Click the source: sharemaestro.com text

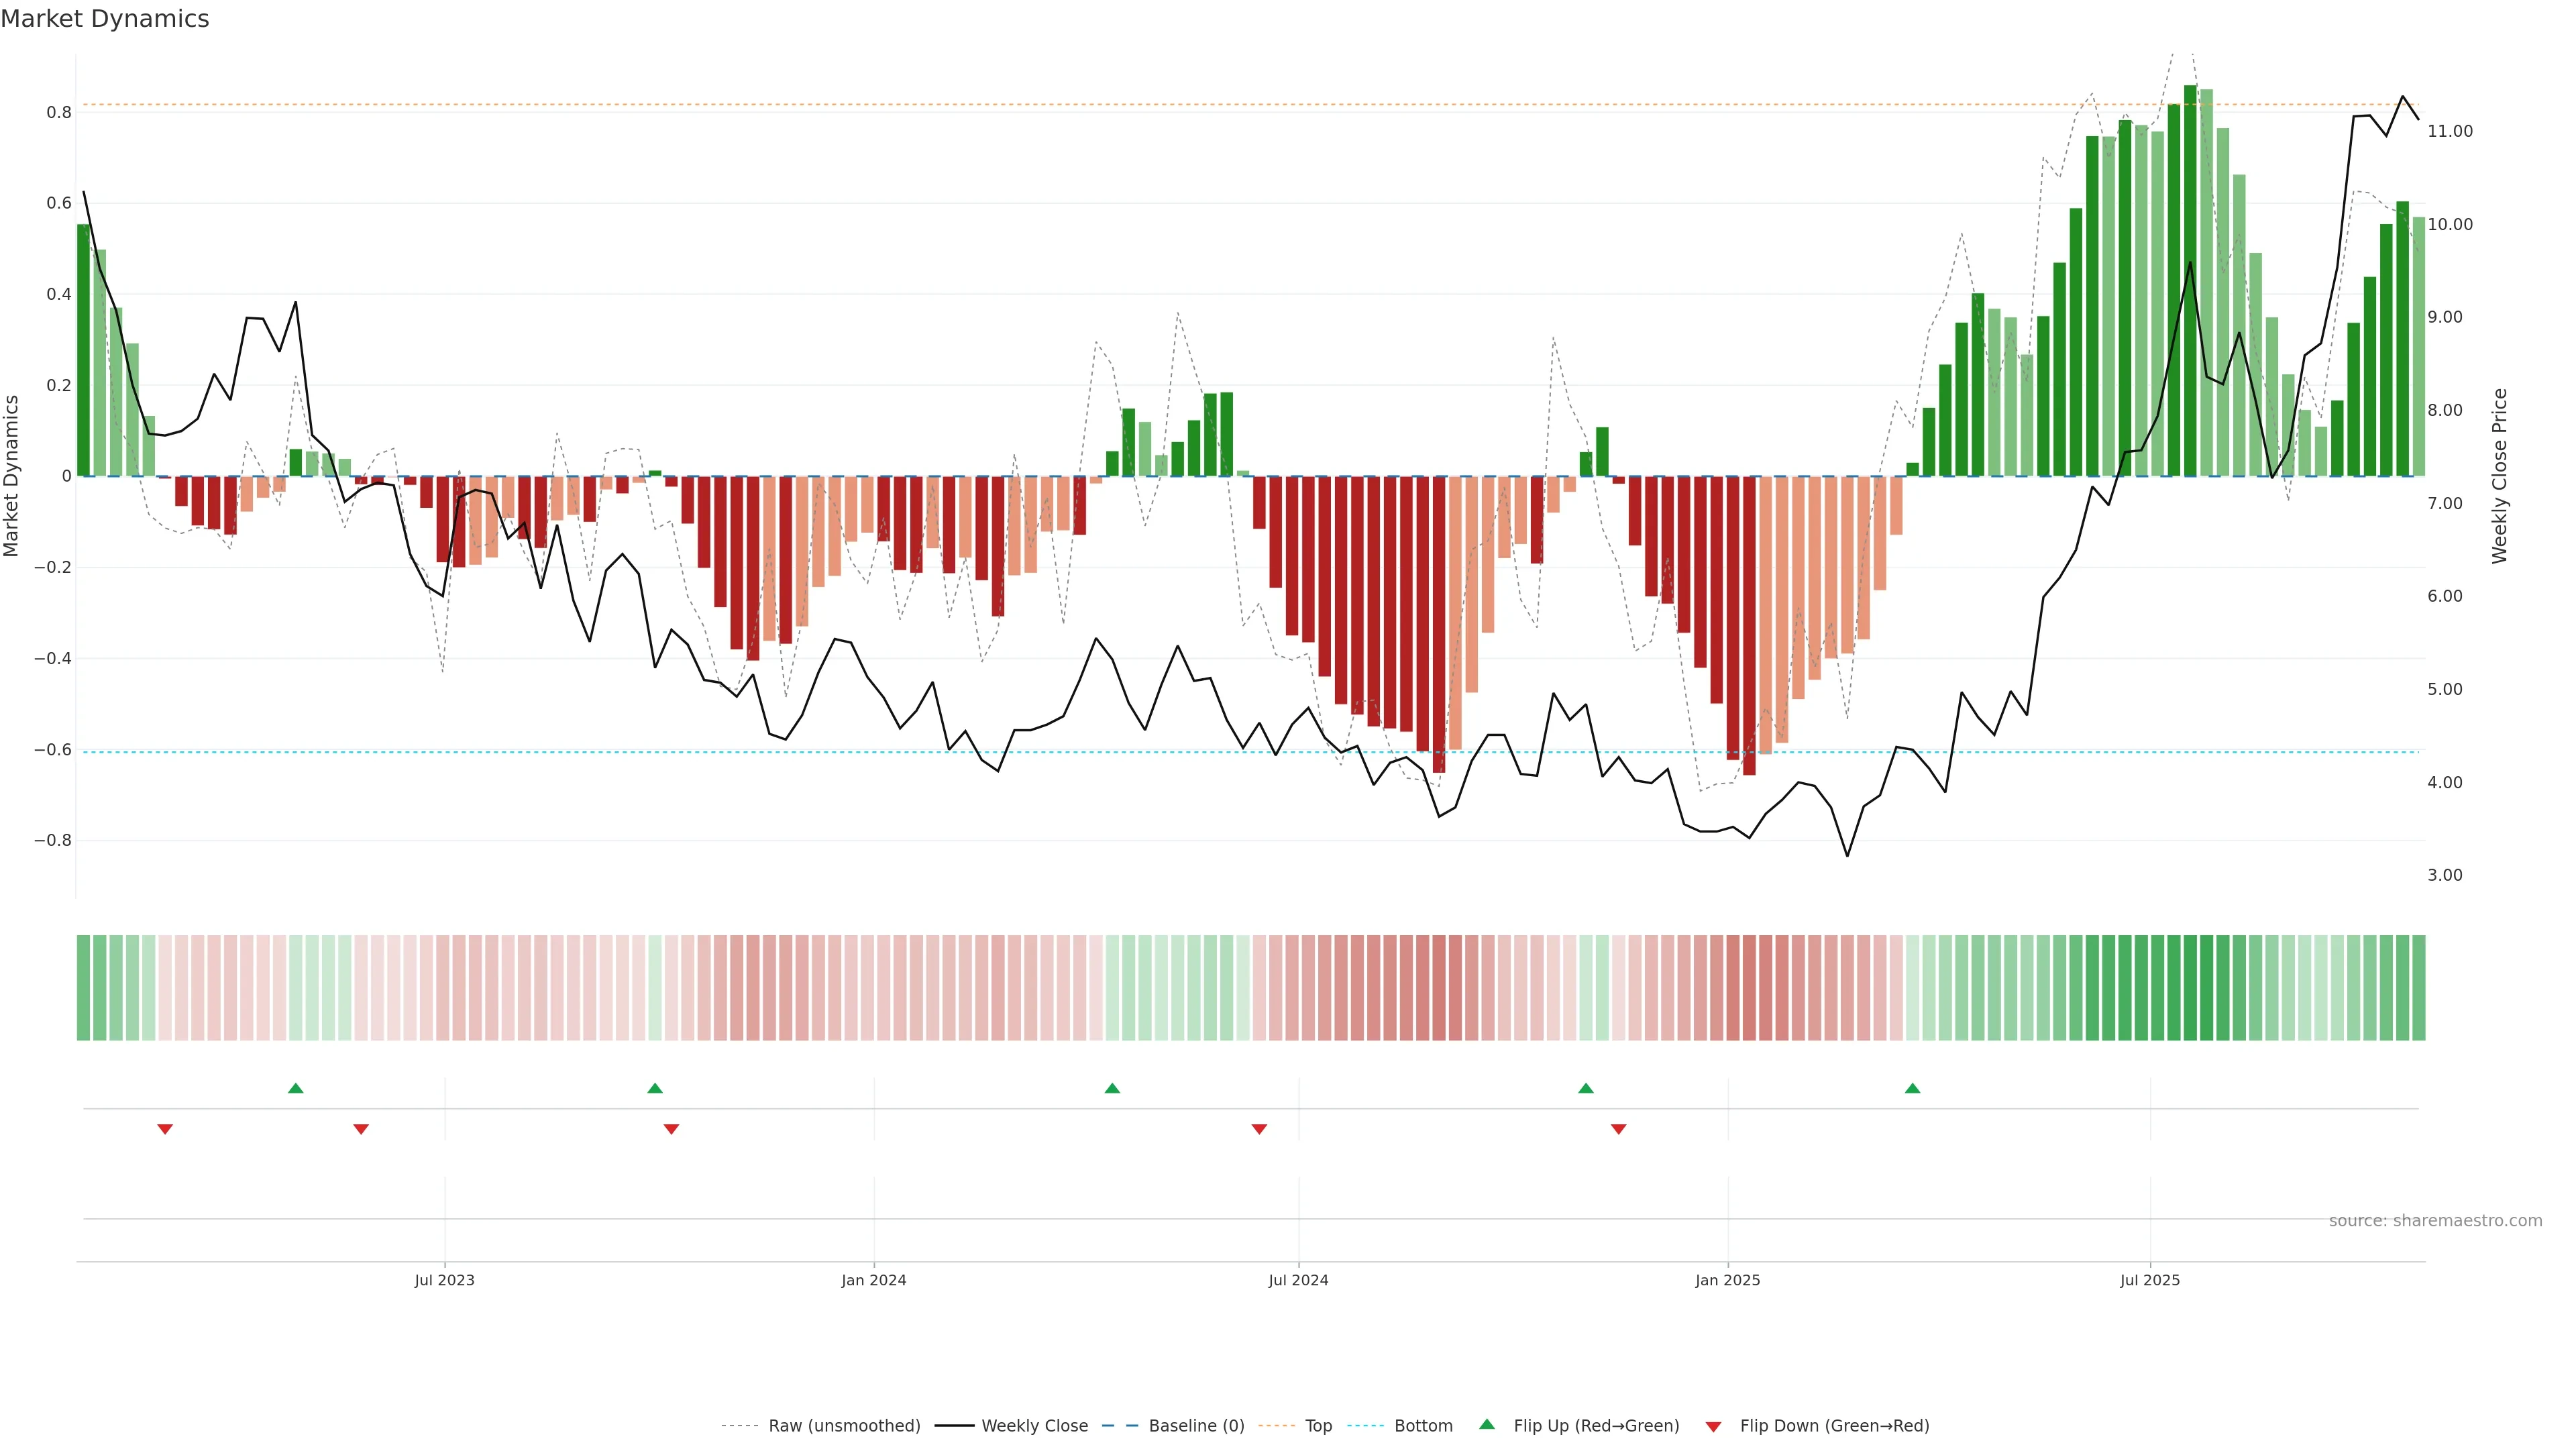2435,1221
